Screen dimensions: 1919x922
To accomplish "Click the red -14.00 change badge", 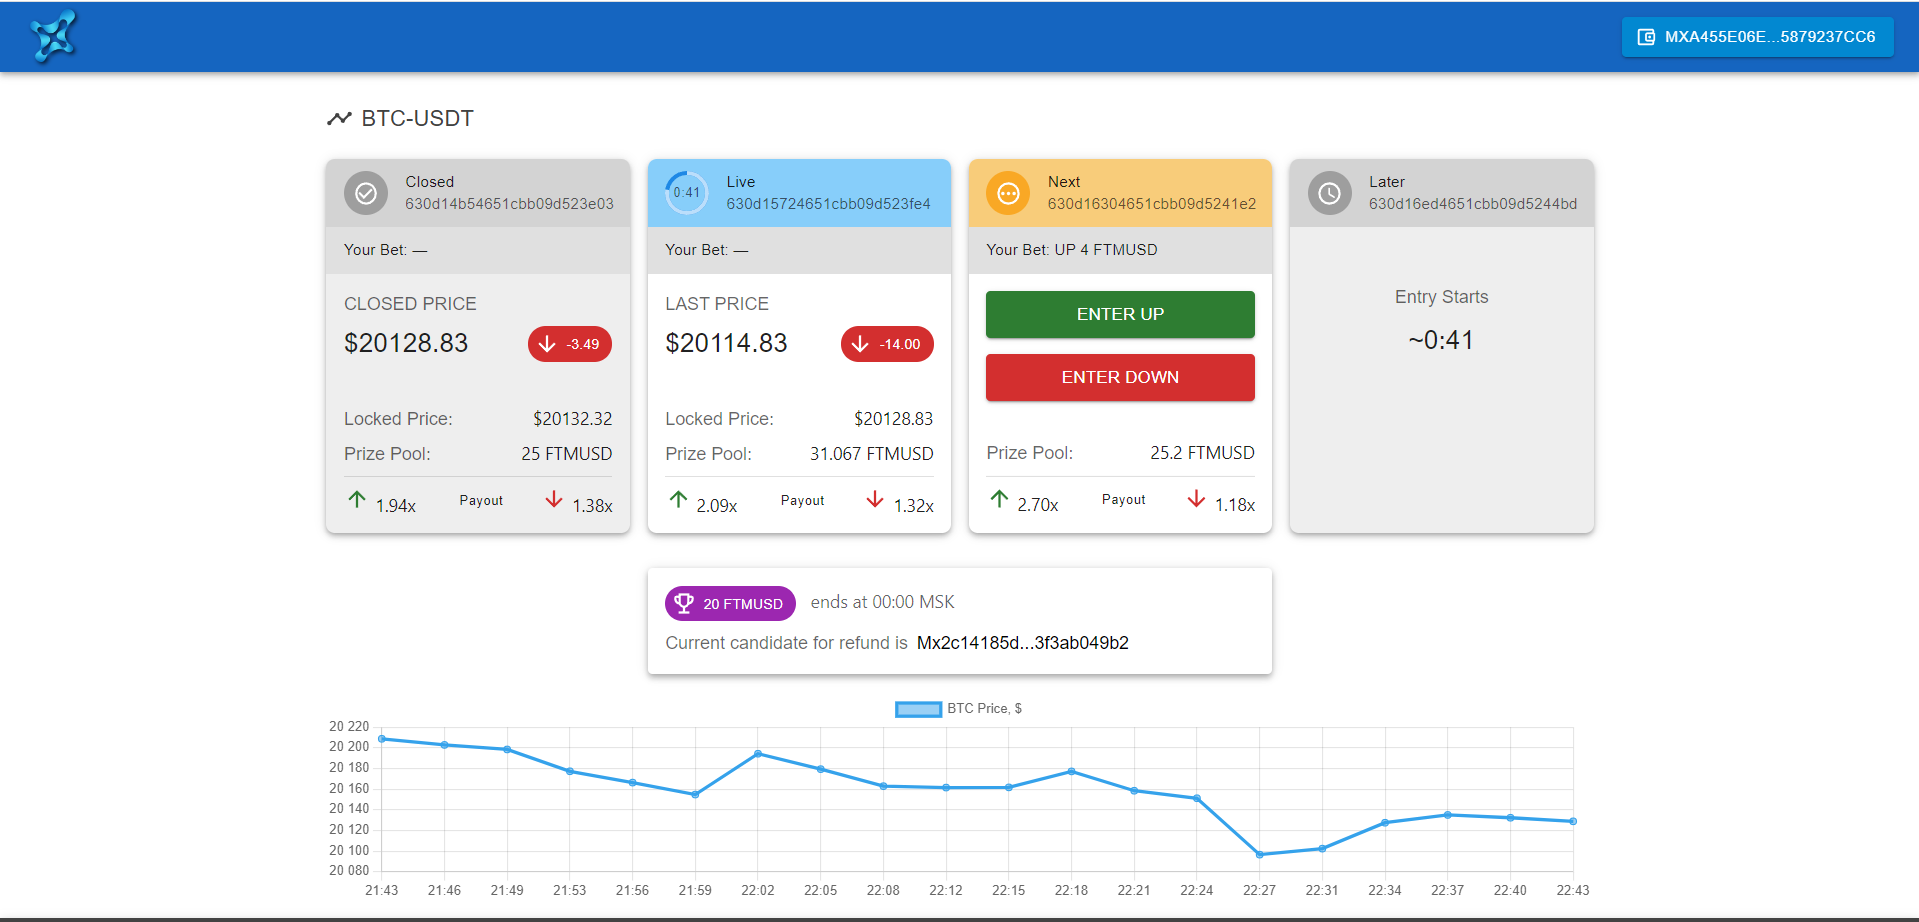I will tap(887, 344).
